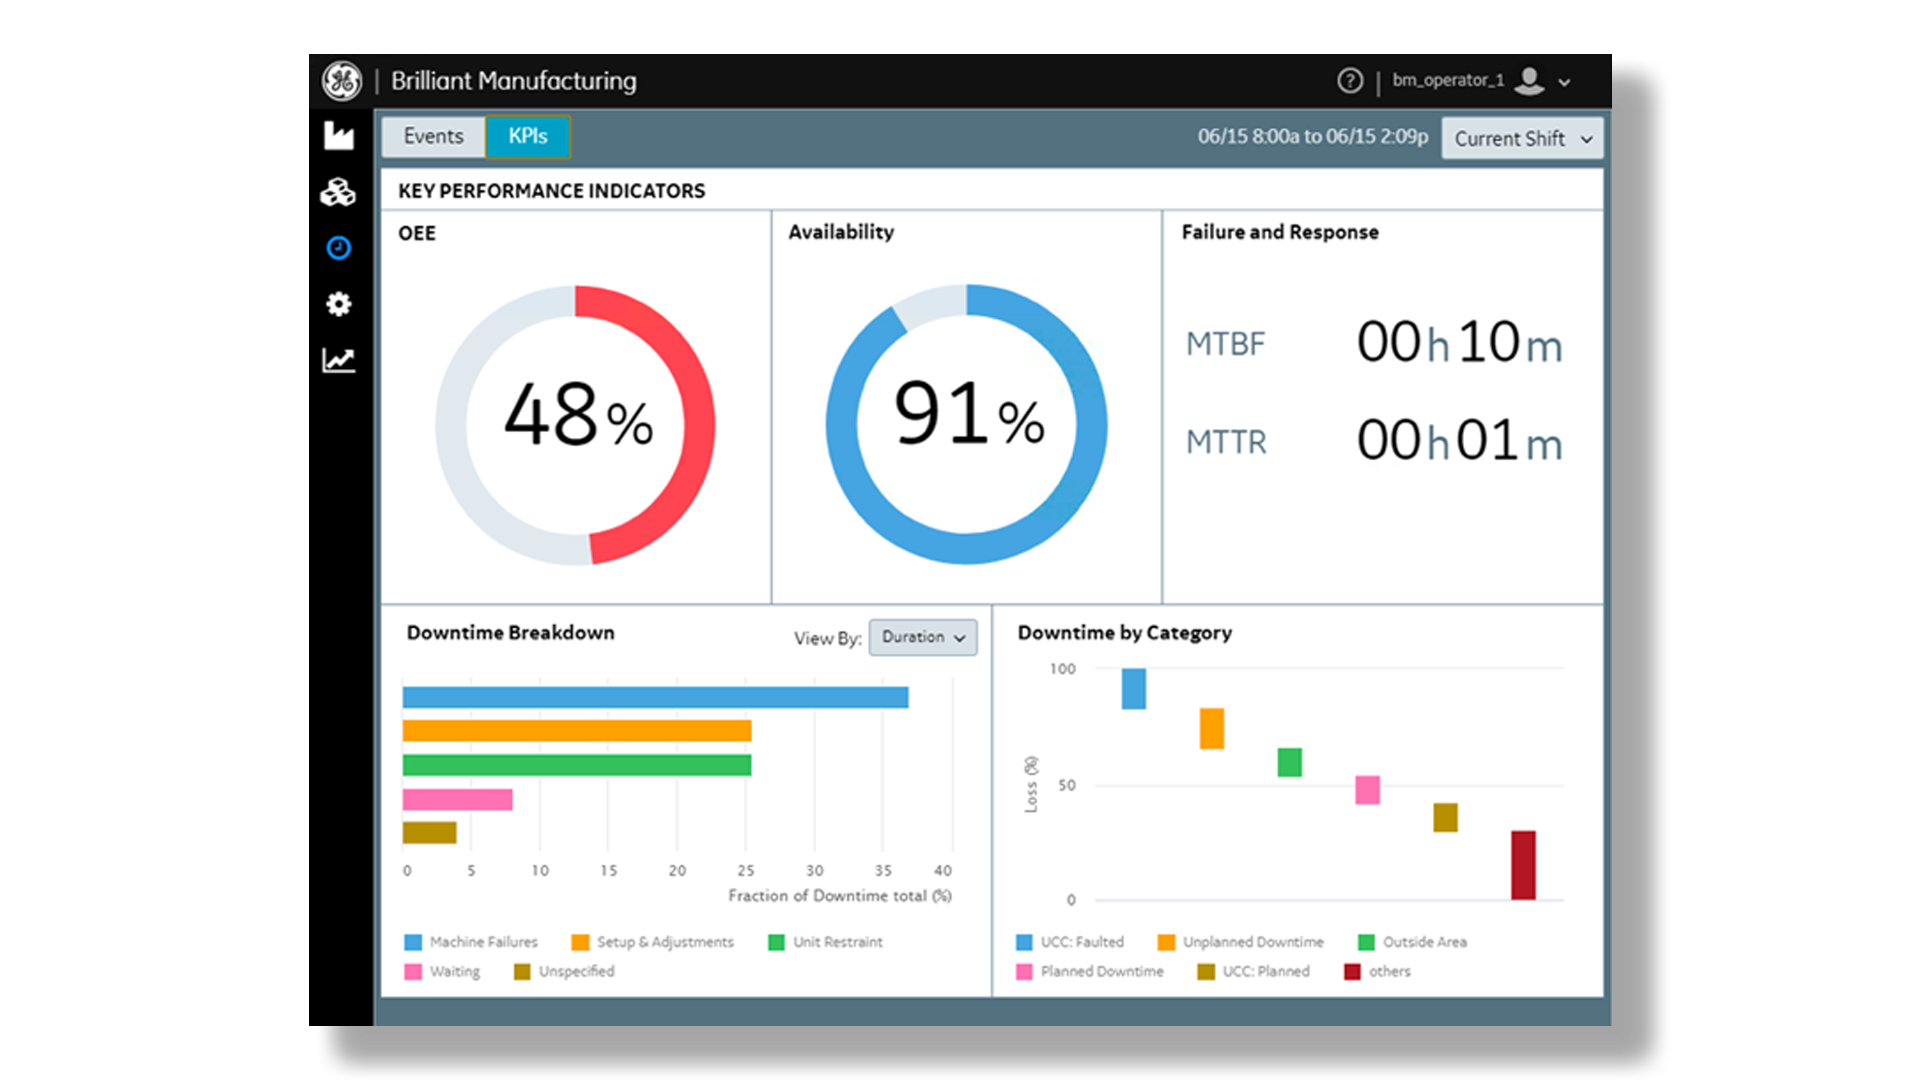The width and height of the screenshot is (1920, 1080).
Task: Click the Unplanned Downtime legend swatch
Action: (x=1166, y=942)
